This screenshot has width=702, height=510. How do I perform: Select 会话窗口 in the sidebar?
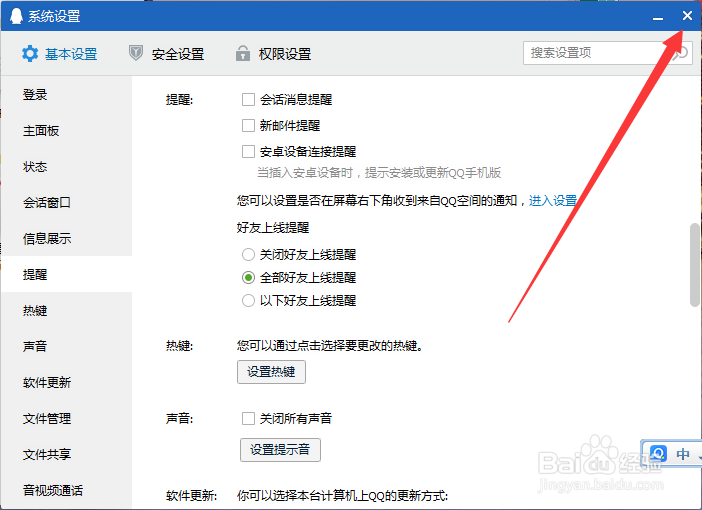(x=66, y=202)
